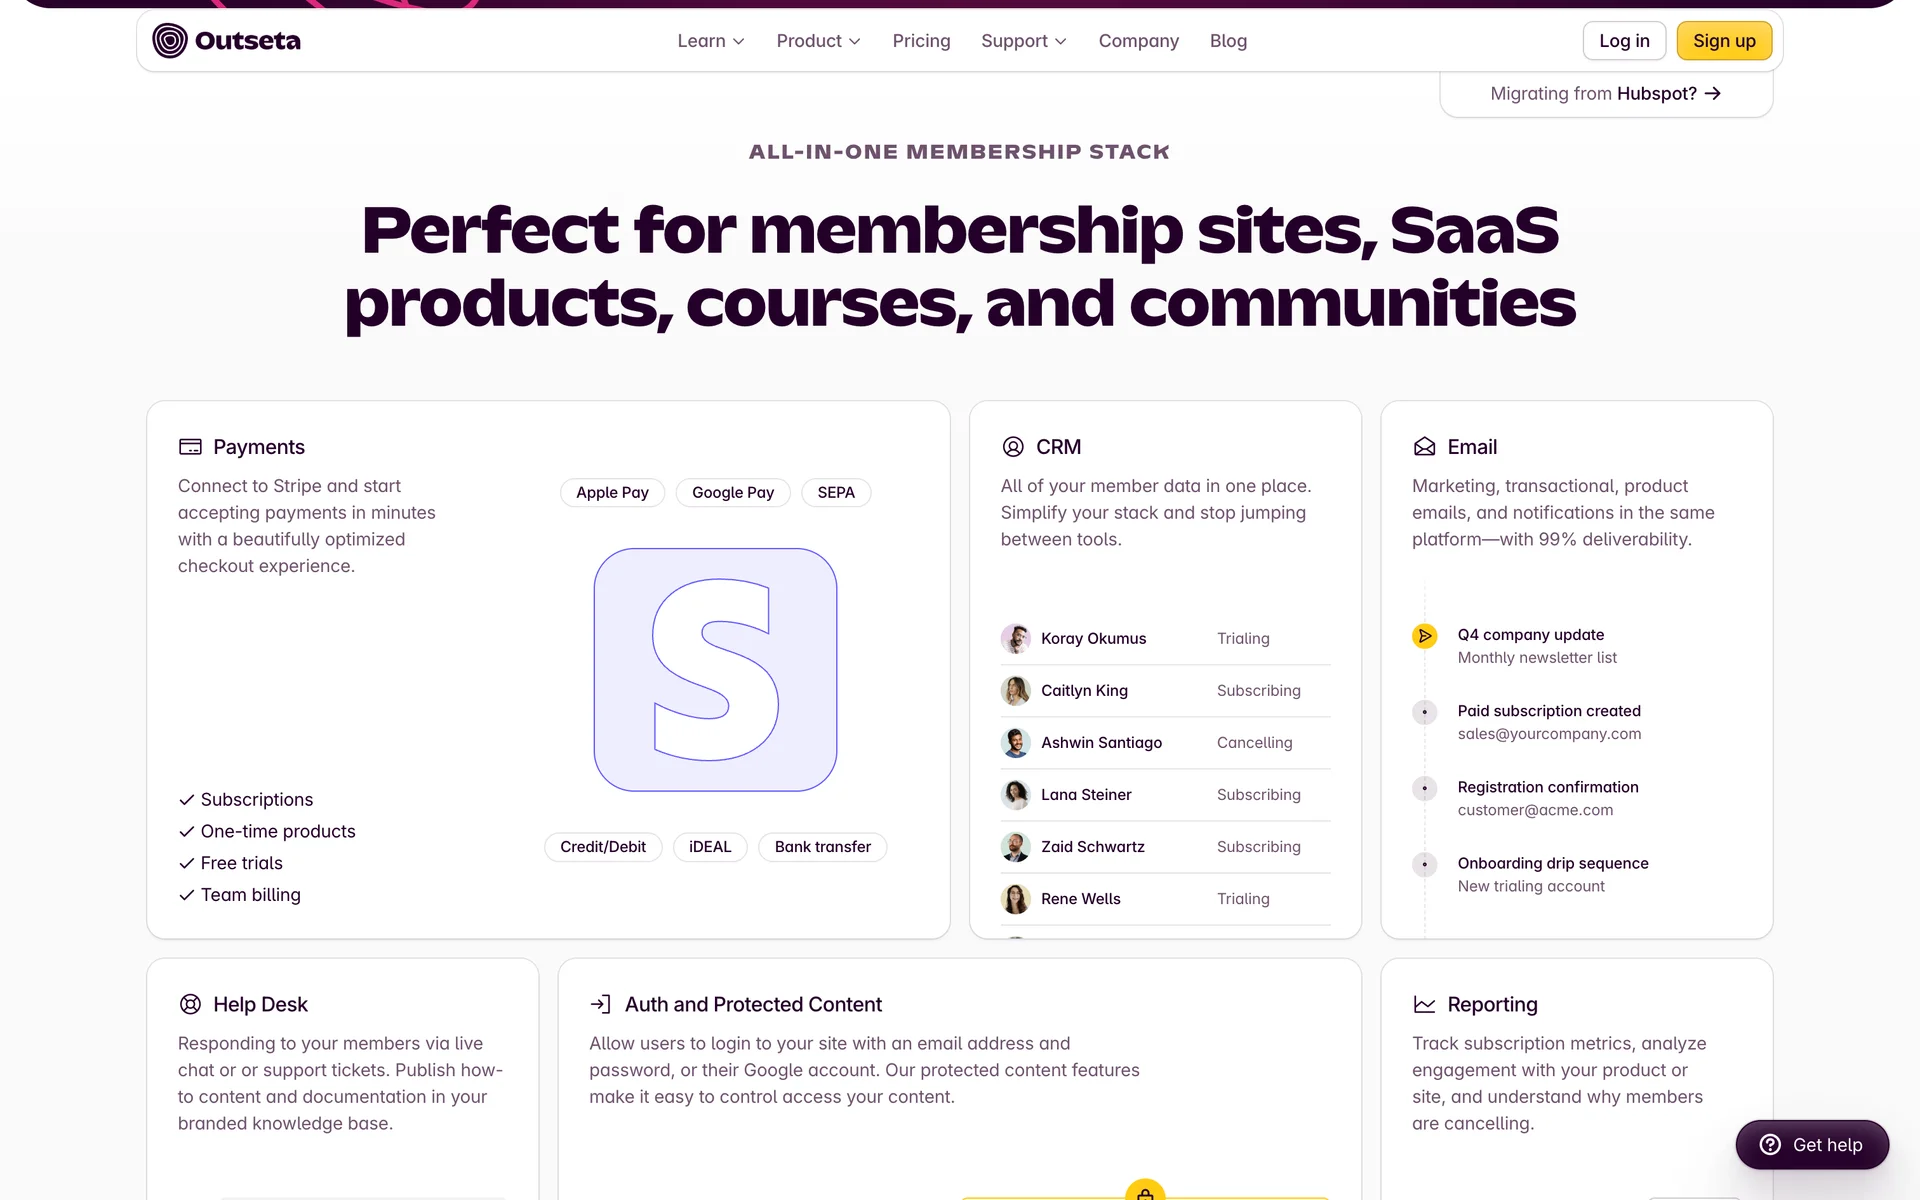This screenshot has width=1920, height=1200.
Task: Click Koray Okumus's avatar in CRM list
Action: coord(1015,639)
